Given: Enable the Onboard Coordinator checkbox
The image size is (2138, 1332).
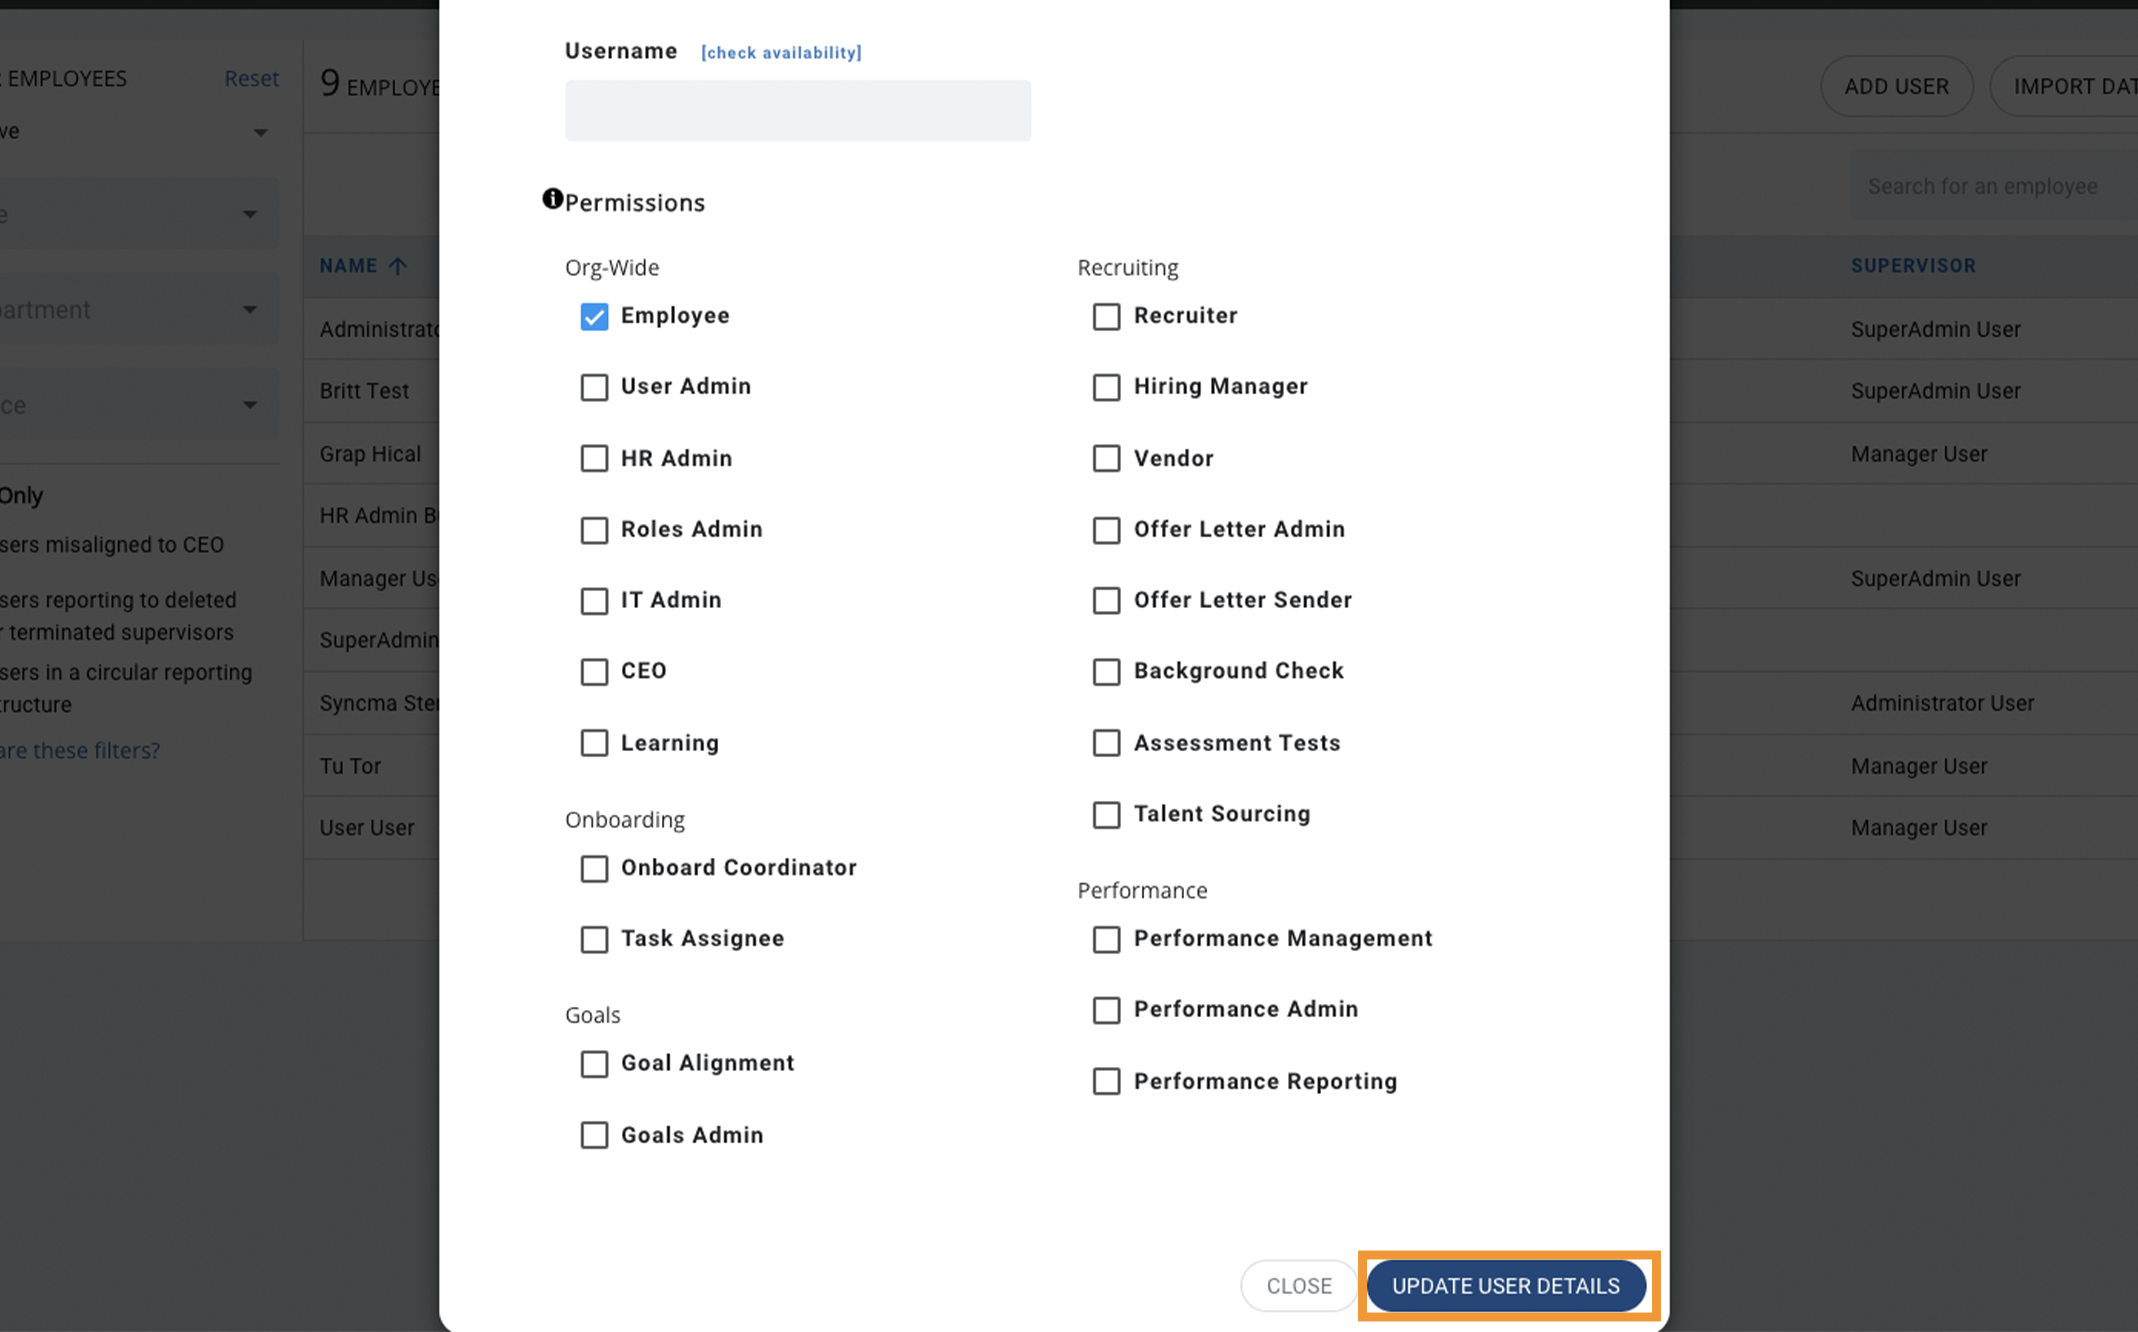Looking at the screenshot, I should 594,869.
